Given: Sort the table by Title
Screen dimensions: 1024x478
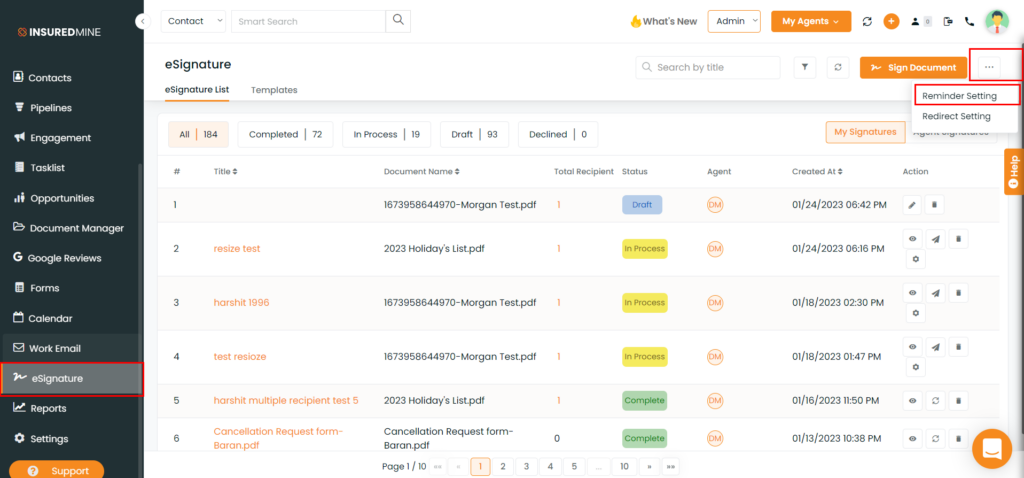Looking at the screenshot, I should coord(225,172).
